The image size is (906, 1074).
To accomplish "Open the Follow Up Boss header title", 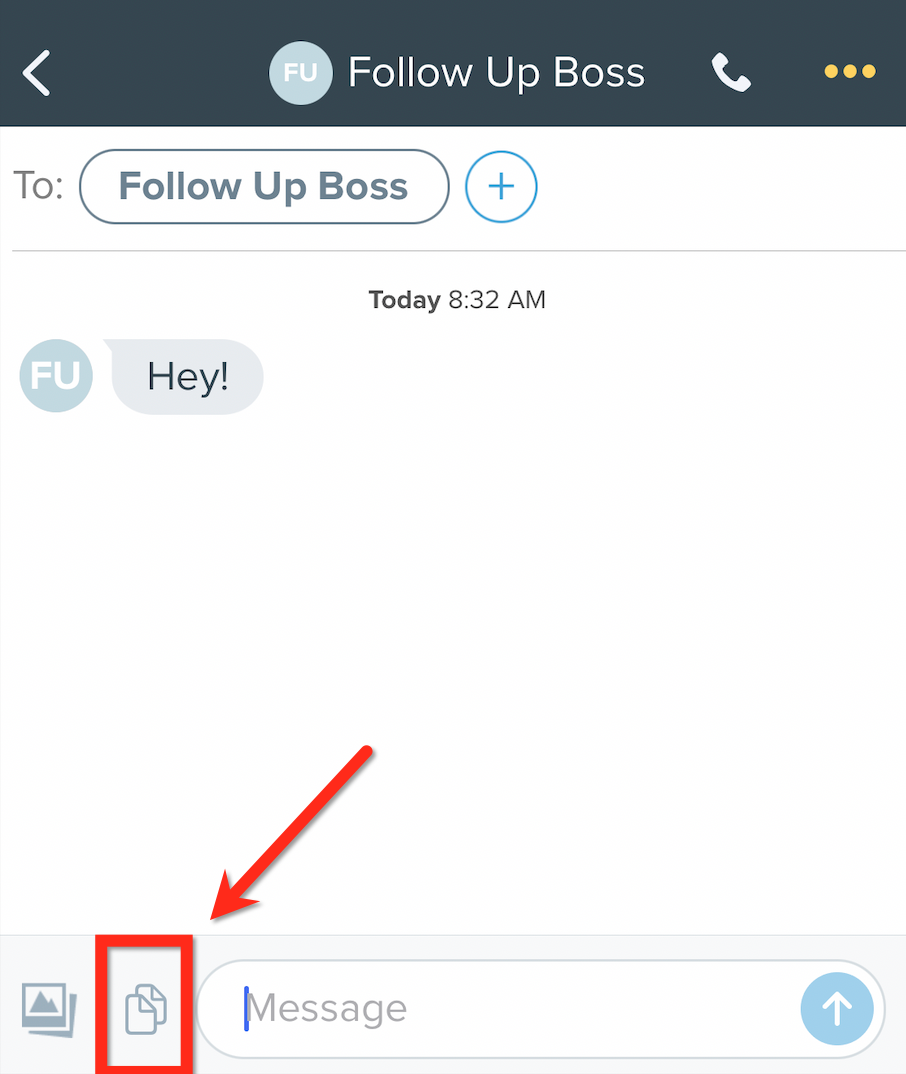I will (x=496, y=73).
